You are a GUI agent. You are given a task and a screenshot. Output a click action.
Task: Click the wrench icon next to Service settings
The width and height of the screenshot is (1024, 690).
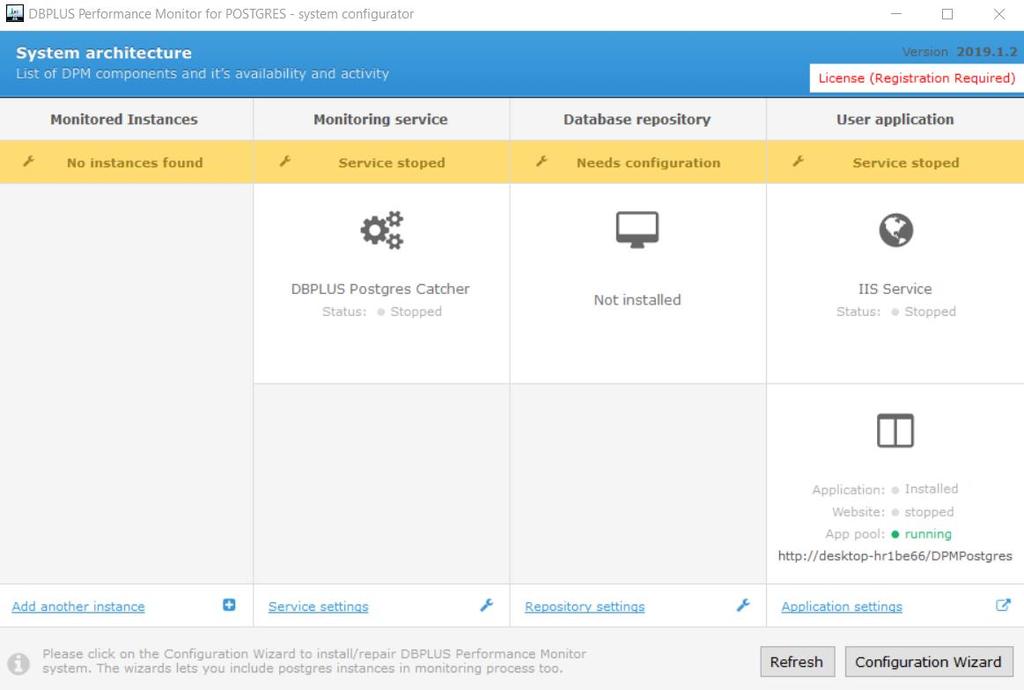pyautogui.click(x=487, y=605)
